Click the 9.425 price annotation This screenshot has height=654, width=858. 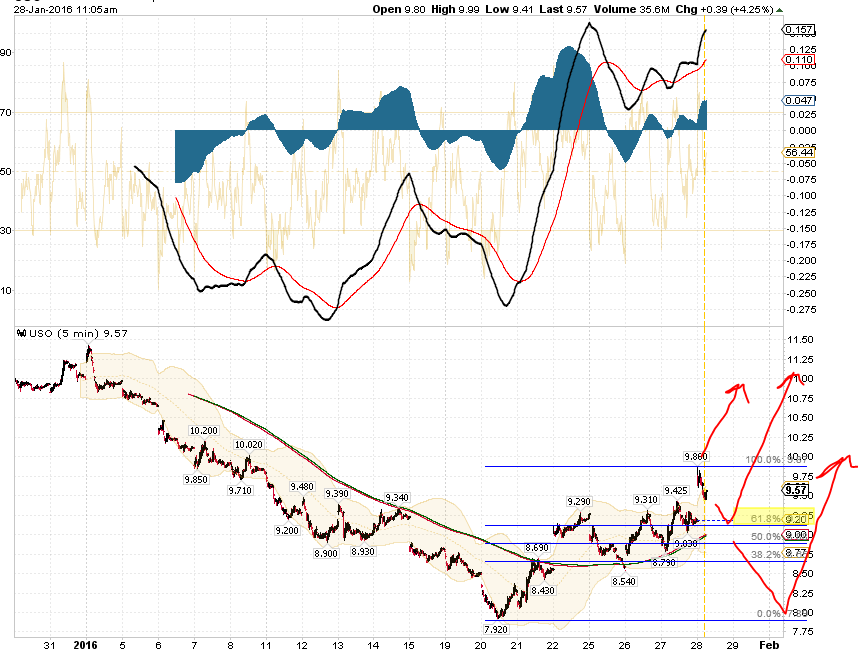676,490
